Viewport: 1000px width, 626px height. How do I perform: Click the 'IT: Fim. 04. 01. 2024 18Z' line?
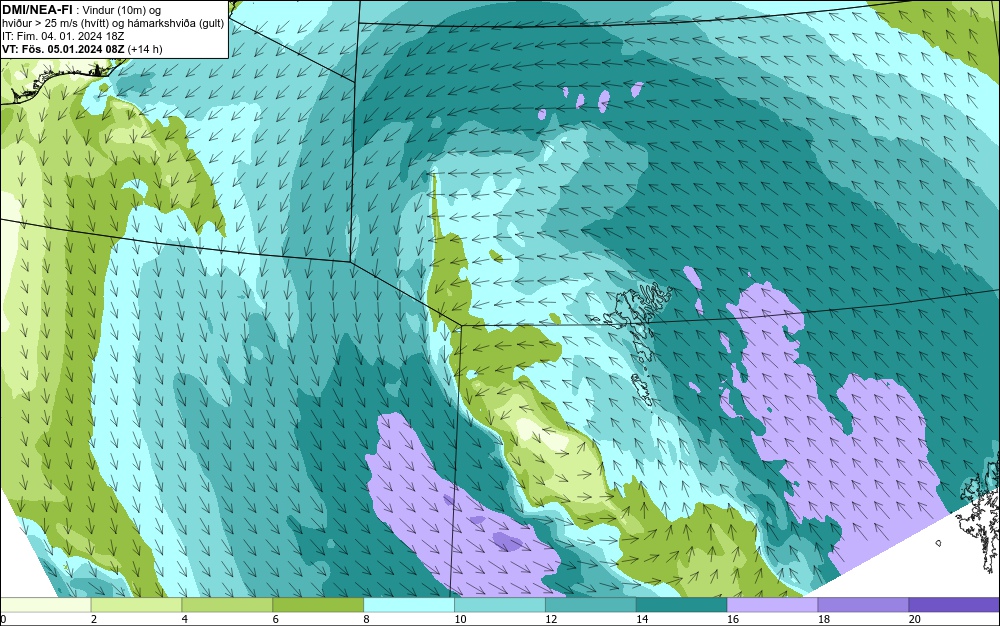point(63,36)
